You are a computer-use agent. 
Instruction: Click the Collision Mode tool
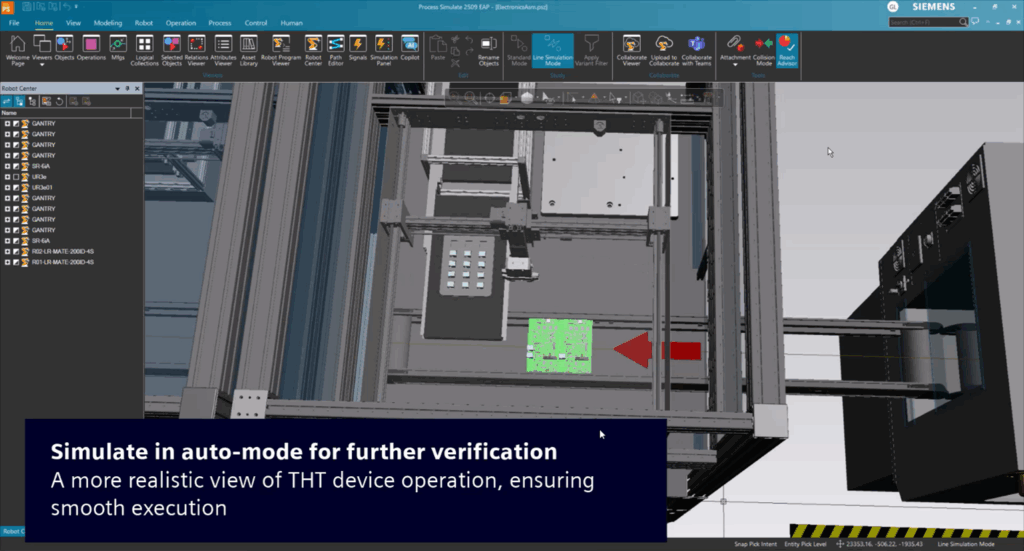(764, 49)
